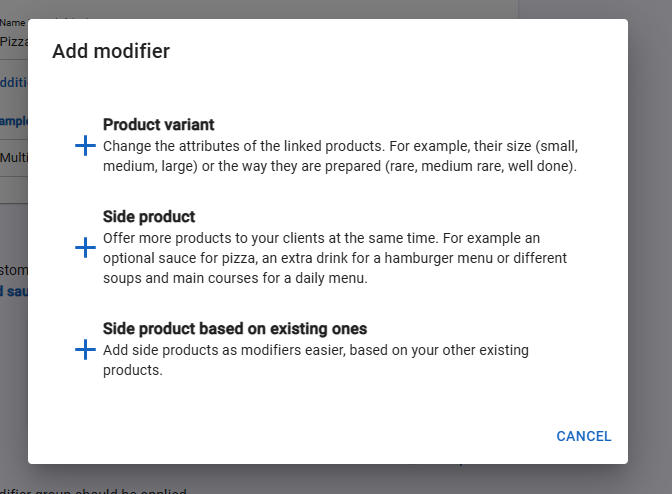Click the description mentioning optional sauce for pizza
The width and height of the screenshot is (672, 494).
(335, 258)
